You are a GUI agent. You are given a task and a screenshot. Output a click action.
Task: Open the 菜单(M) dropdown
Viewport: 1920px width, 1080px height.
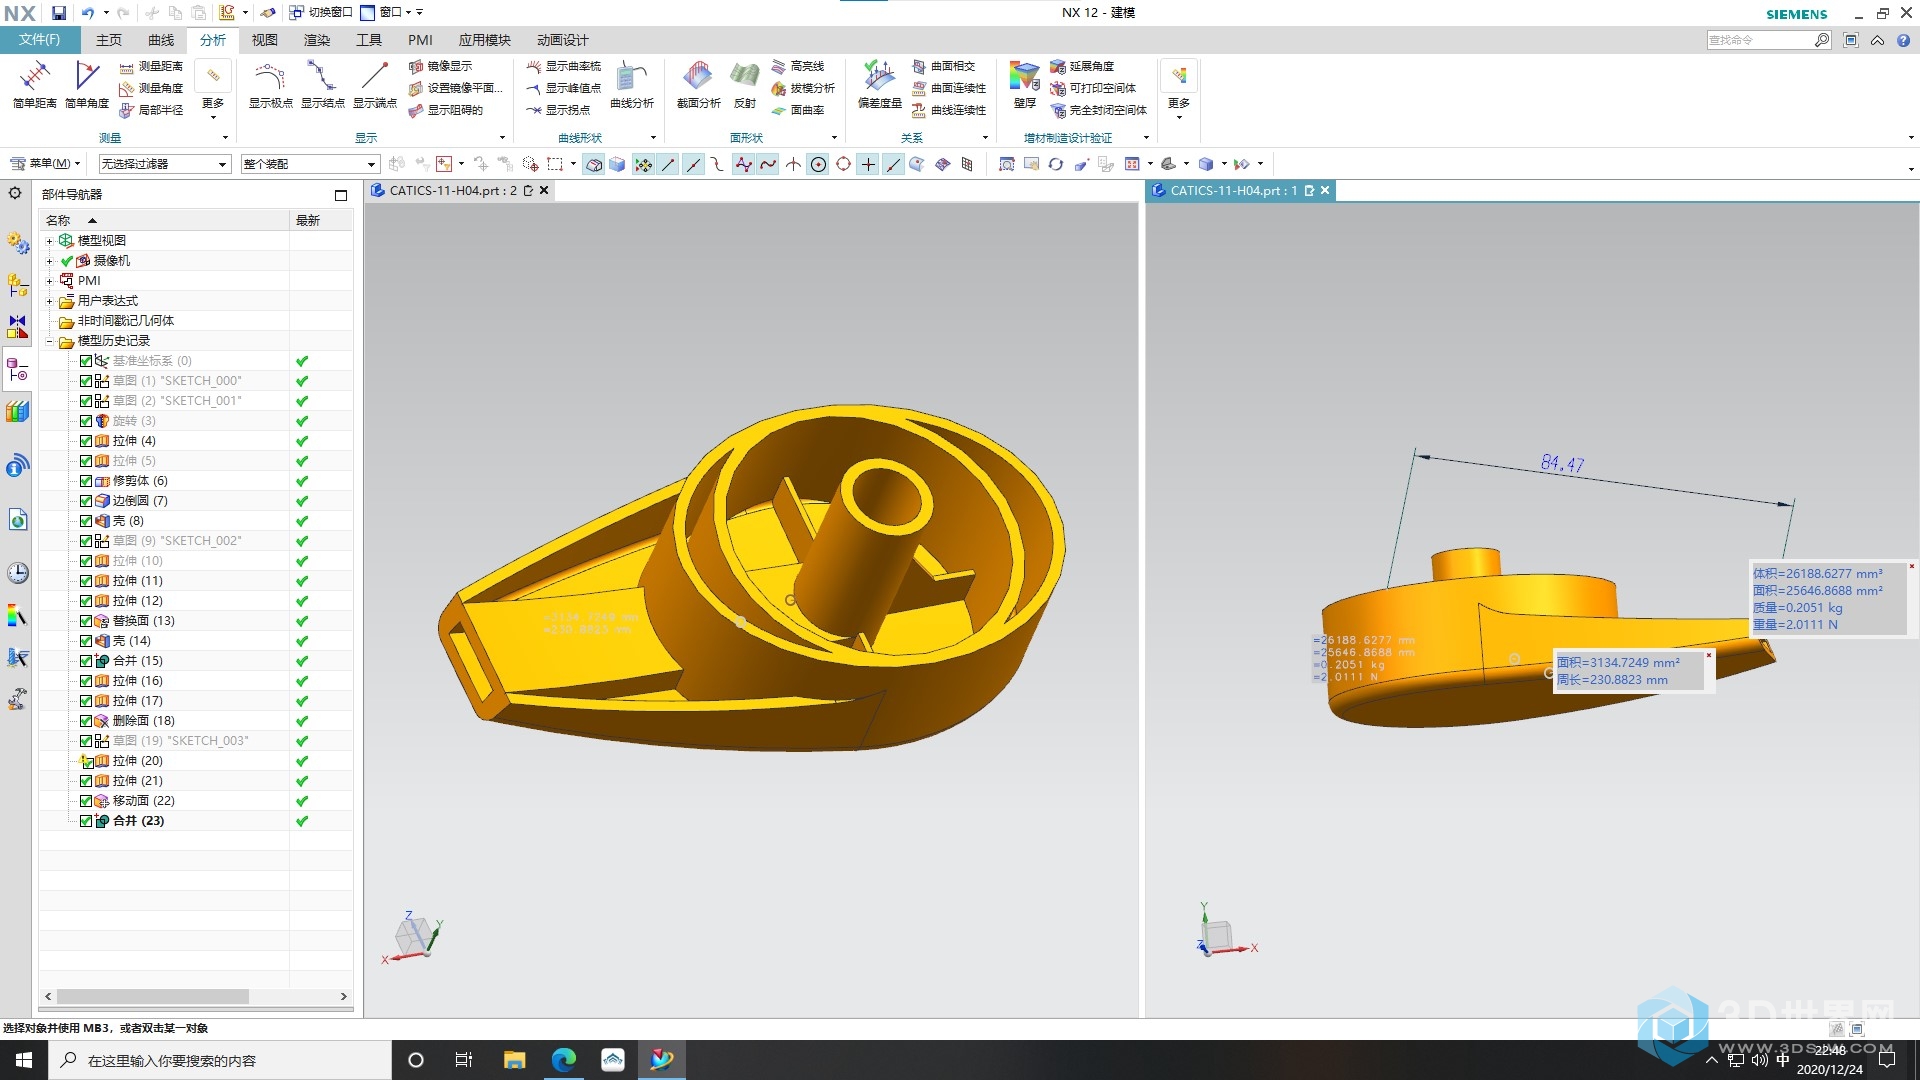pos(45,164)
